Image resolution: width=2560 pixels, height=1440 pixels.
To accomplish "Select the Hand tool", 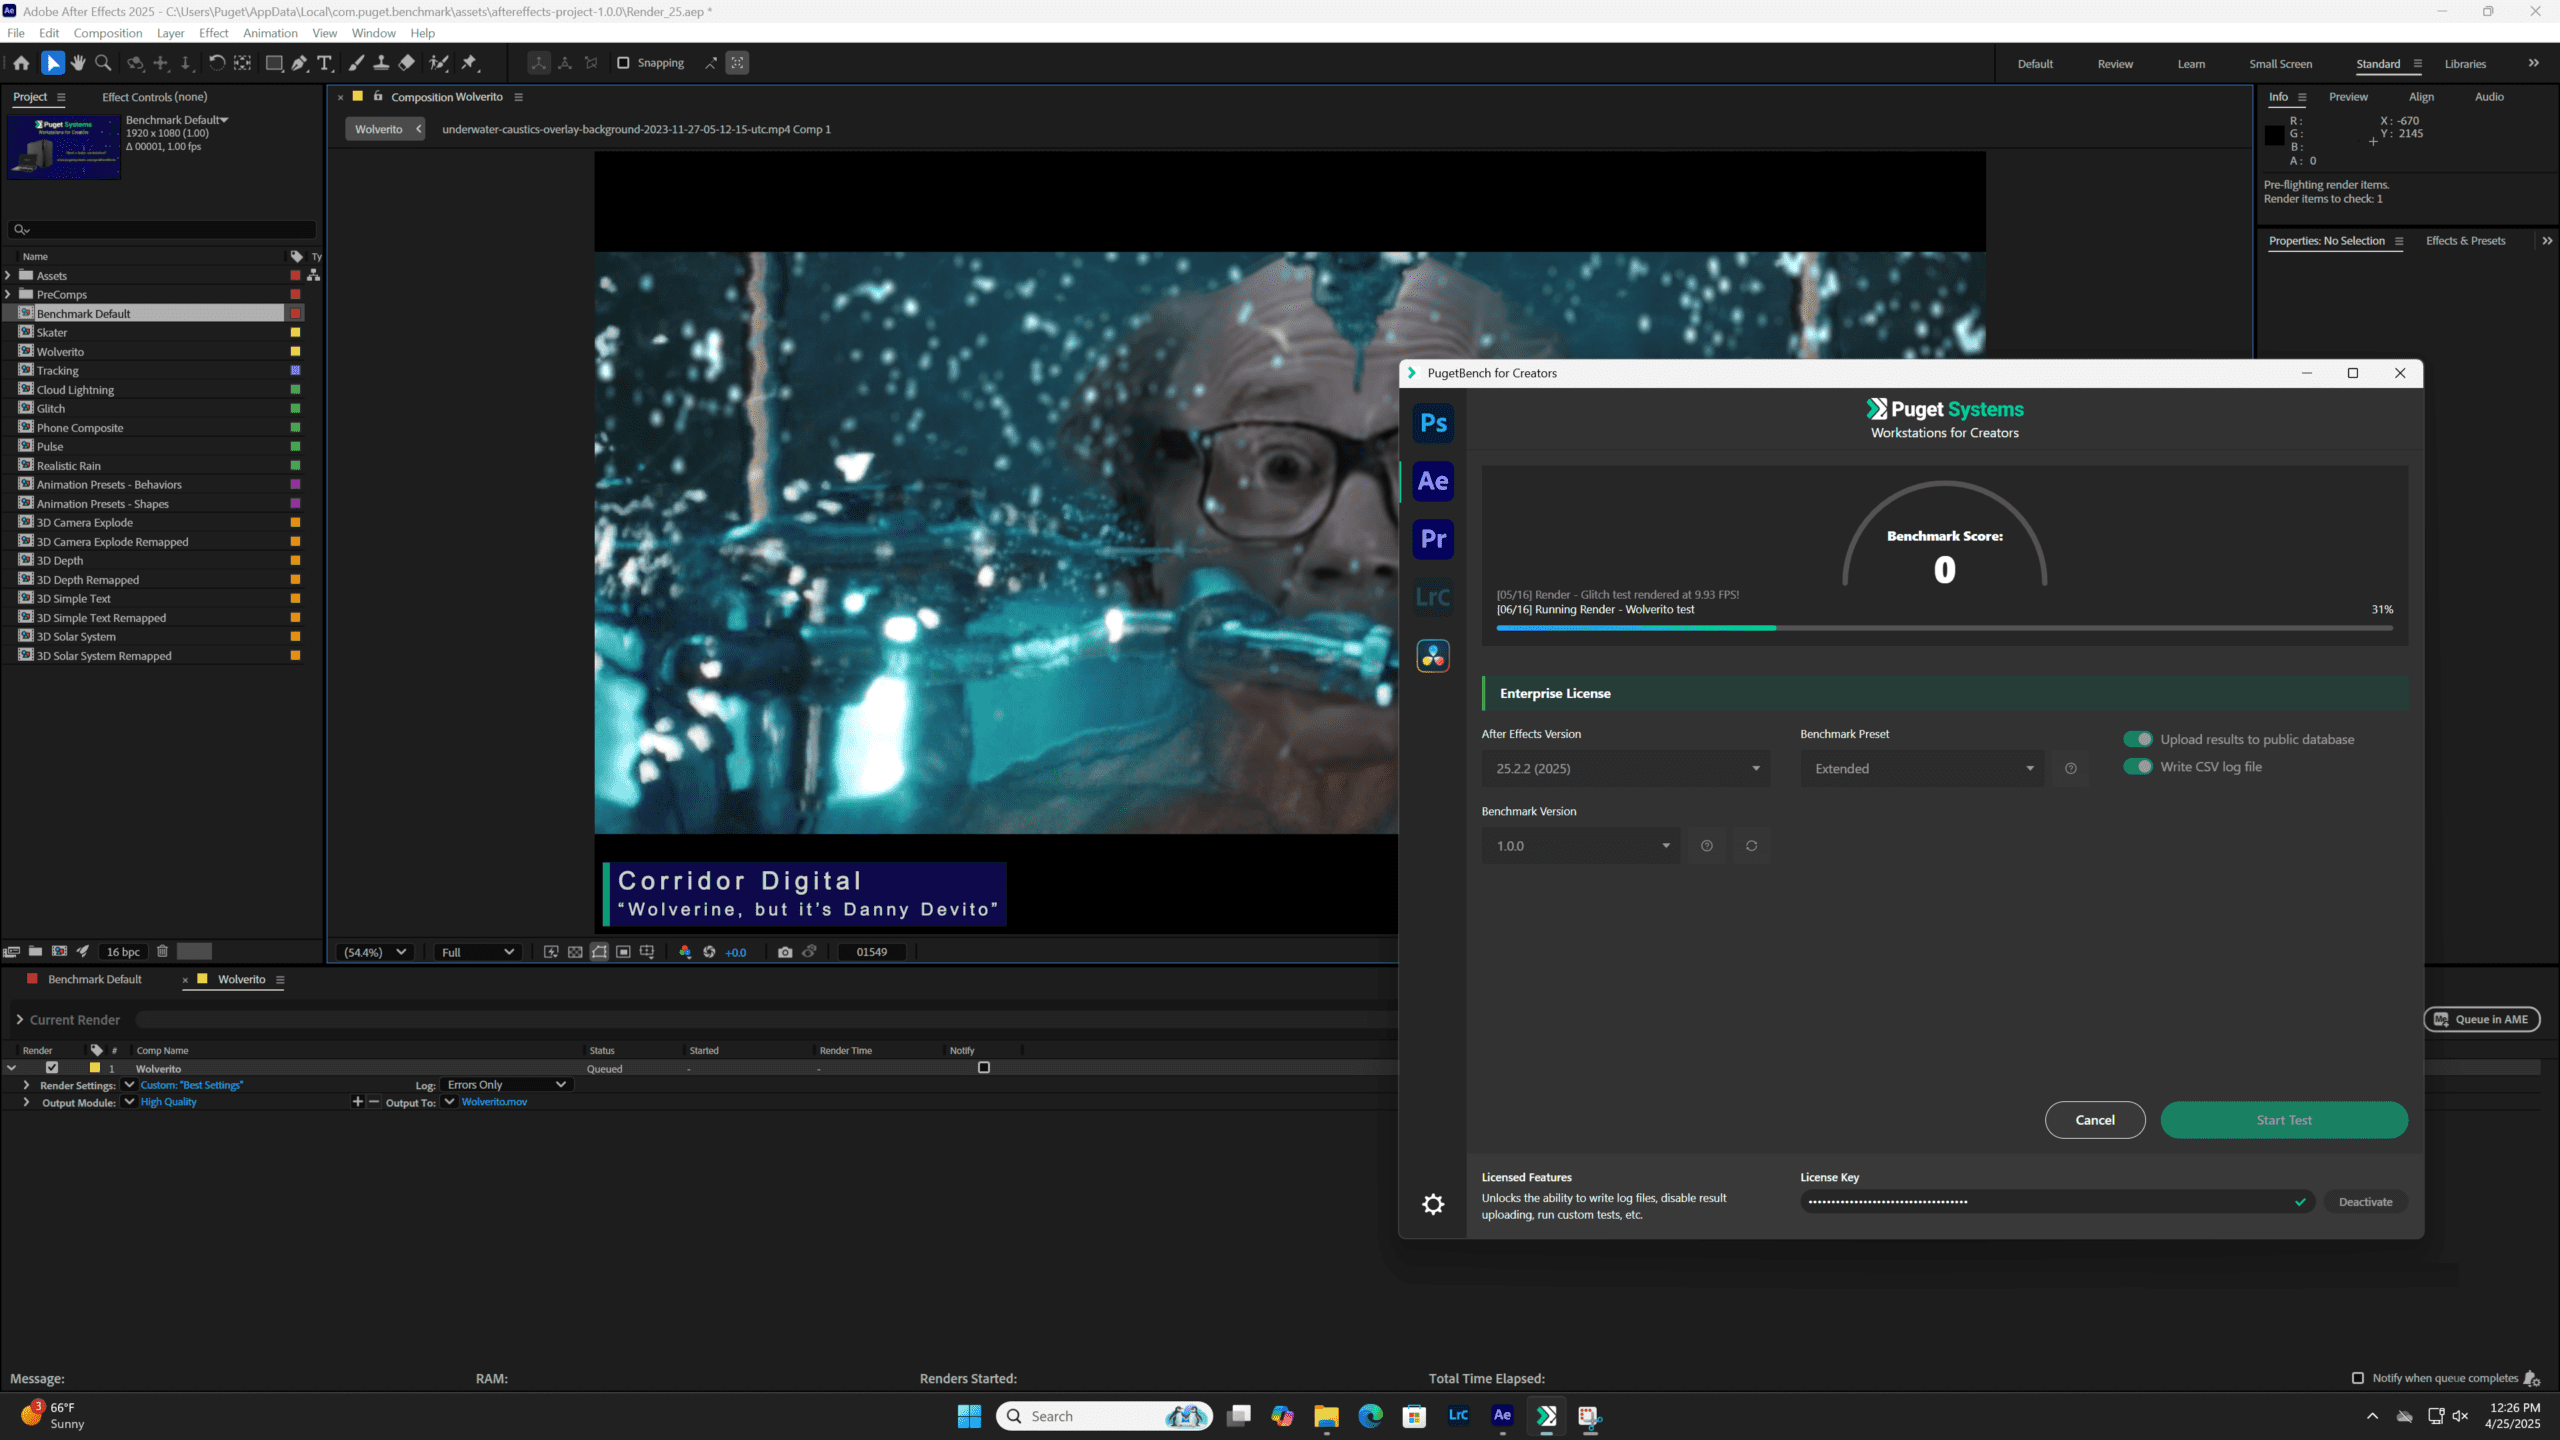I will click(x=78, y=62).
